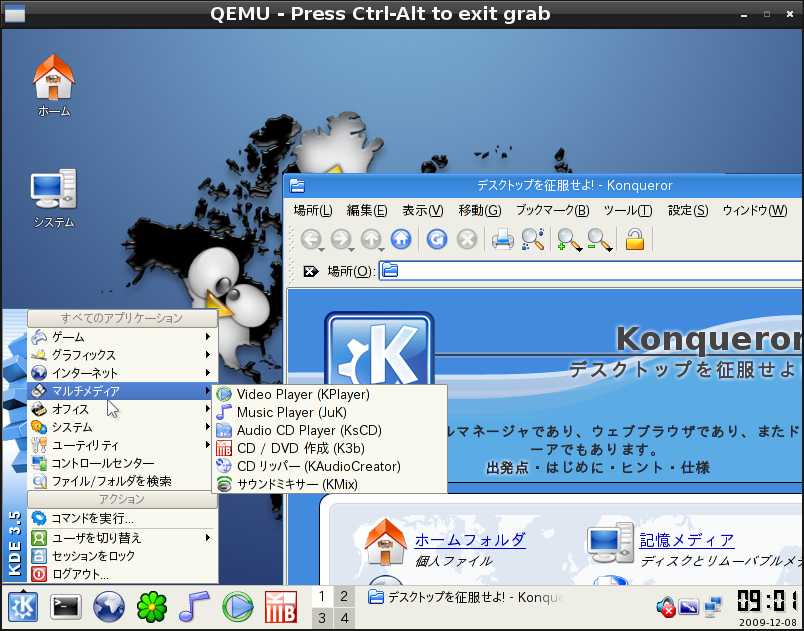
Task: Click the 仕様 link
Action: 695,467
